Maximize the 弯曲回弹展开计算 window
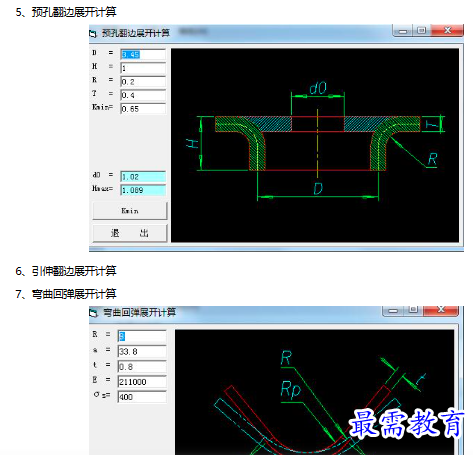473x455 pixels. (413, 310)
